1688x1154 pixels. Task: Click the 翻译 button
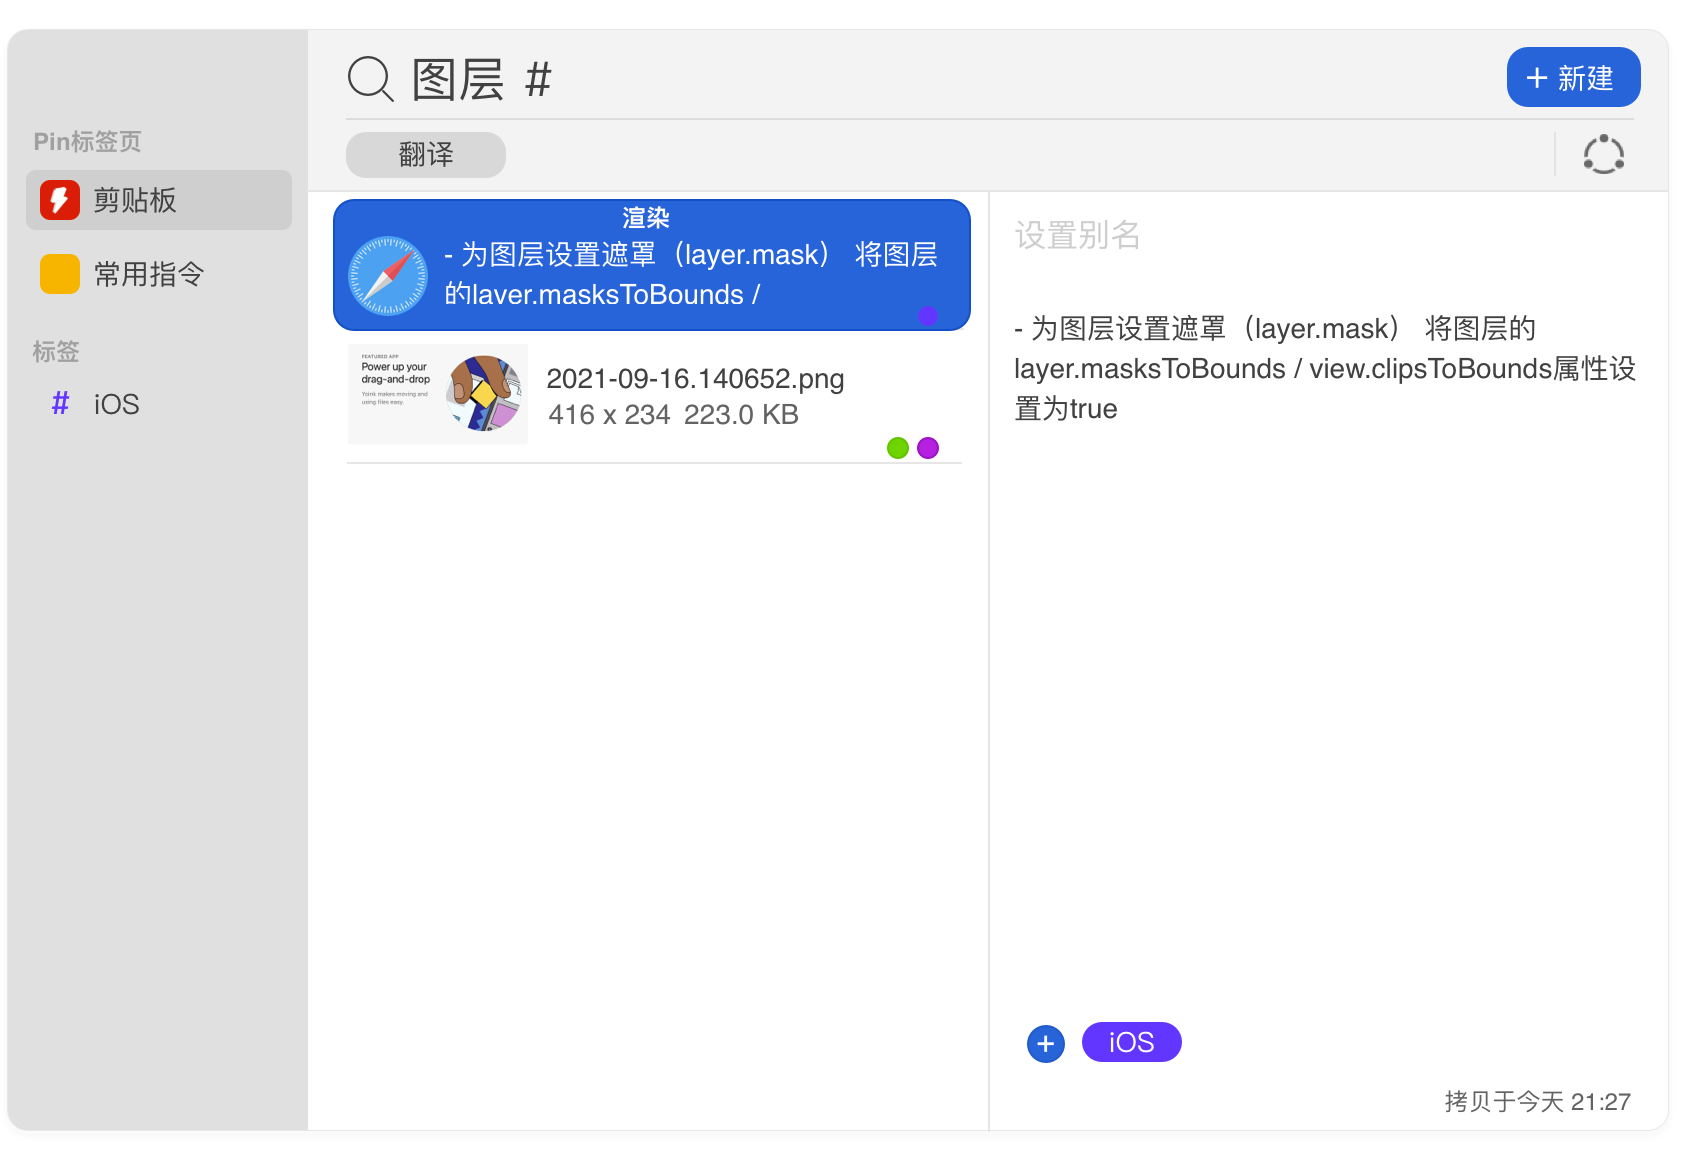(x=426, y=155)
